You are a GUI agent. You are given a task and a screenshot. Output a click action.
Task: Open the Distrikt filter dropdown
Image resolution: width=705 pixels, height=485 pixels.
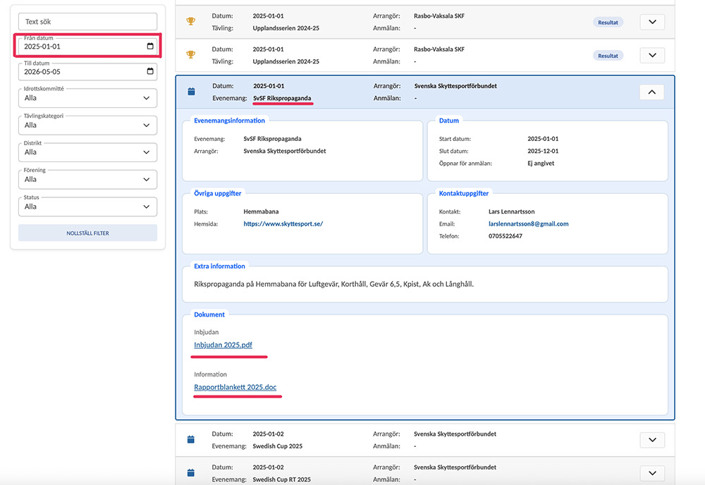click(88, 152)
